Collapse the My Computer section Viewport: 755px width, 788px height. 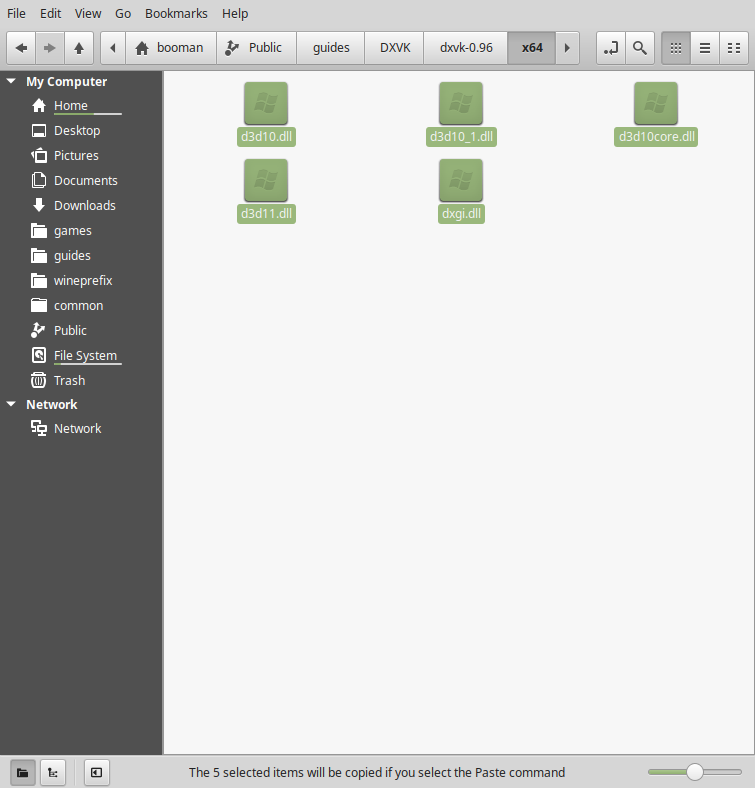(11, 81)
